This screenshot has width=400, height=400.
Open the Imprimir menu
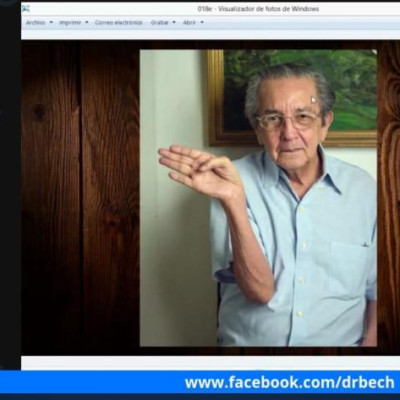pyautogui.click(x=70, y=23)
